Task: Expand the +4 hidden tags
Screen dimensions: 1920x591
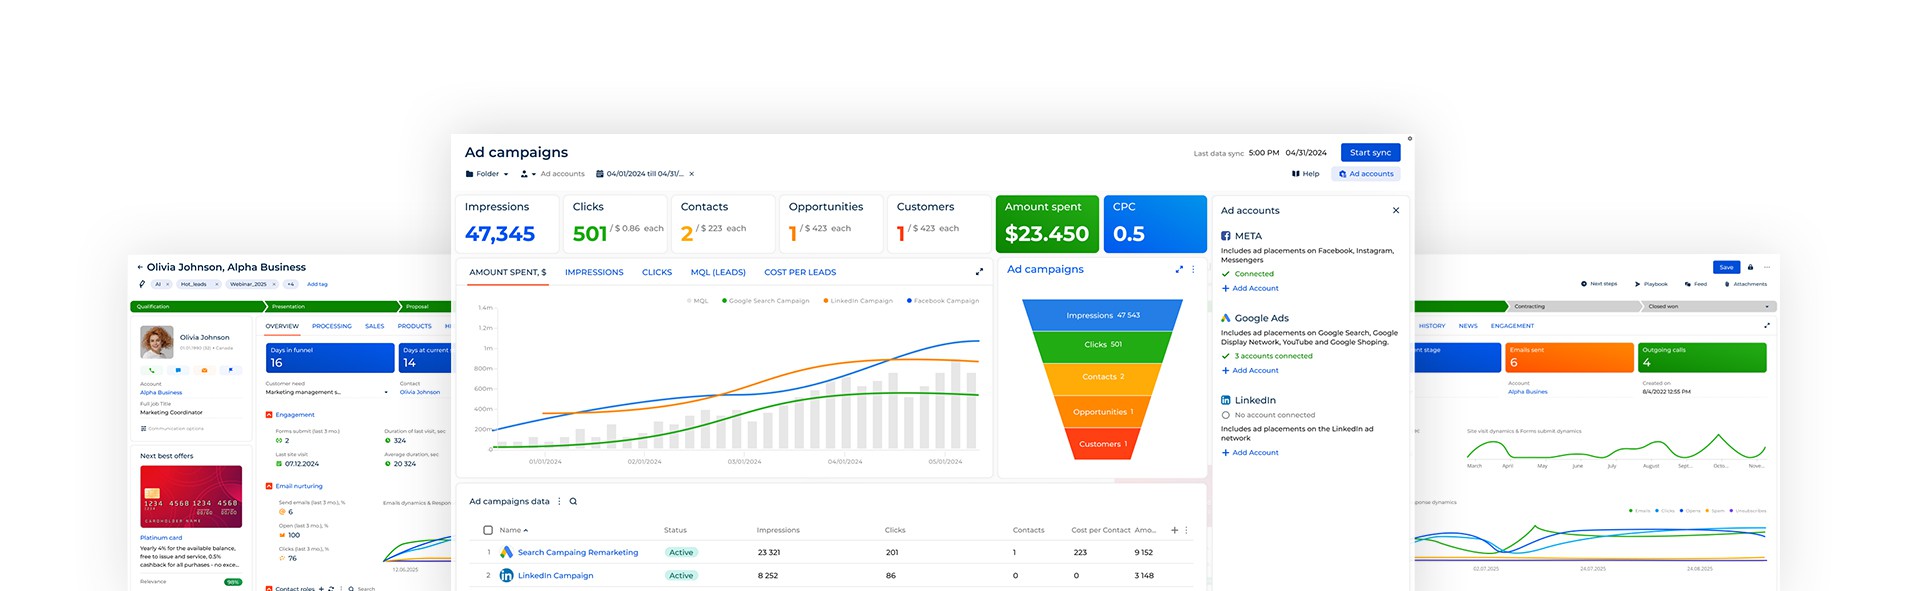Action: [291, 284]
